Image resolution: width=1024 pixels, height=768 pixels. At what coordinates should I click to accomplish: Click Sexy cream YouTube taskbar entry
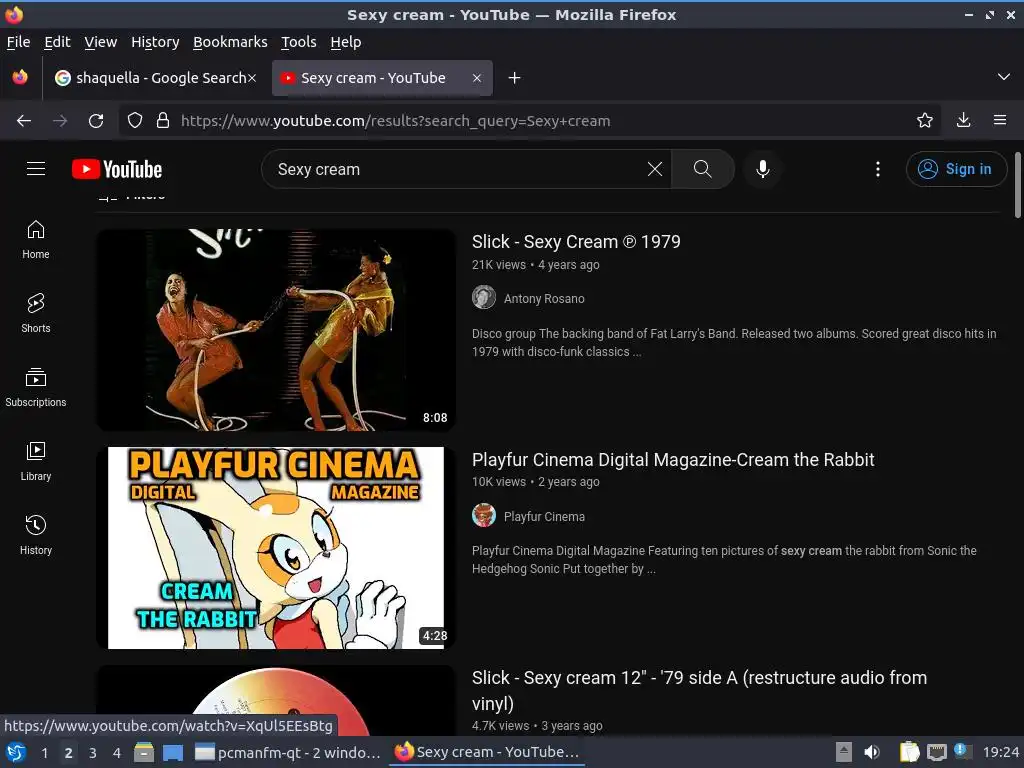click(x=487, y=752)
